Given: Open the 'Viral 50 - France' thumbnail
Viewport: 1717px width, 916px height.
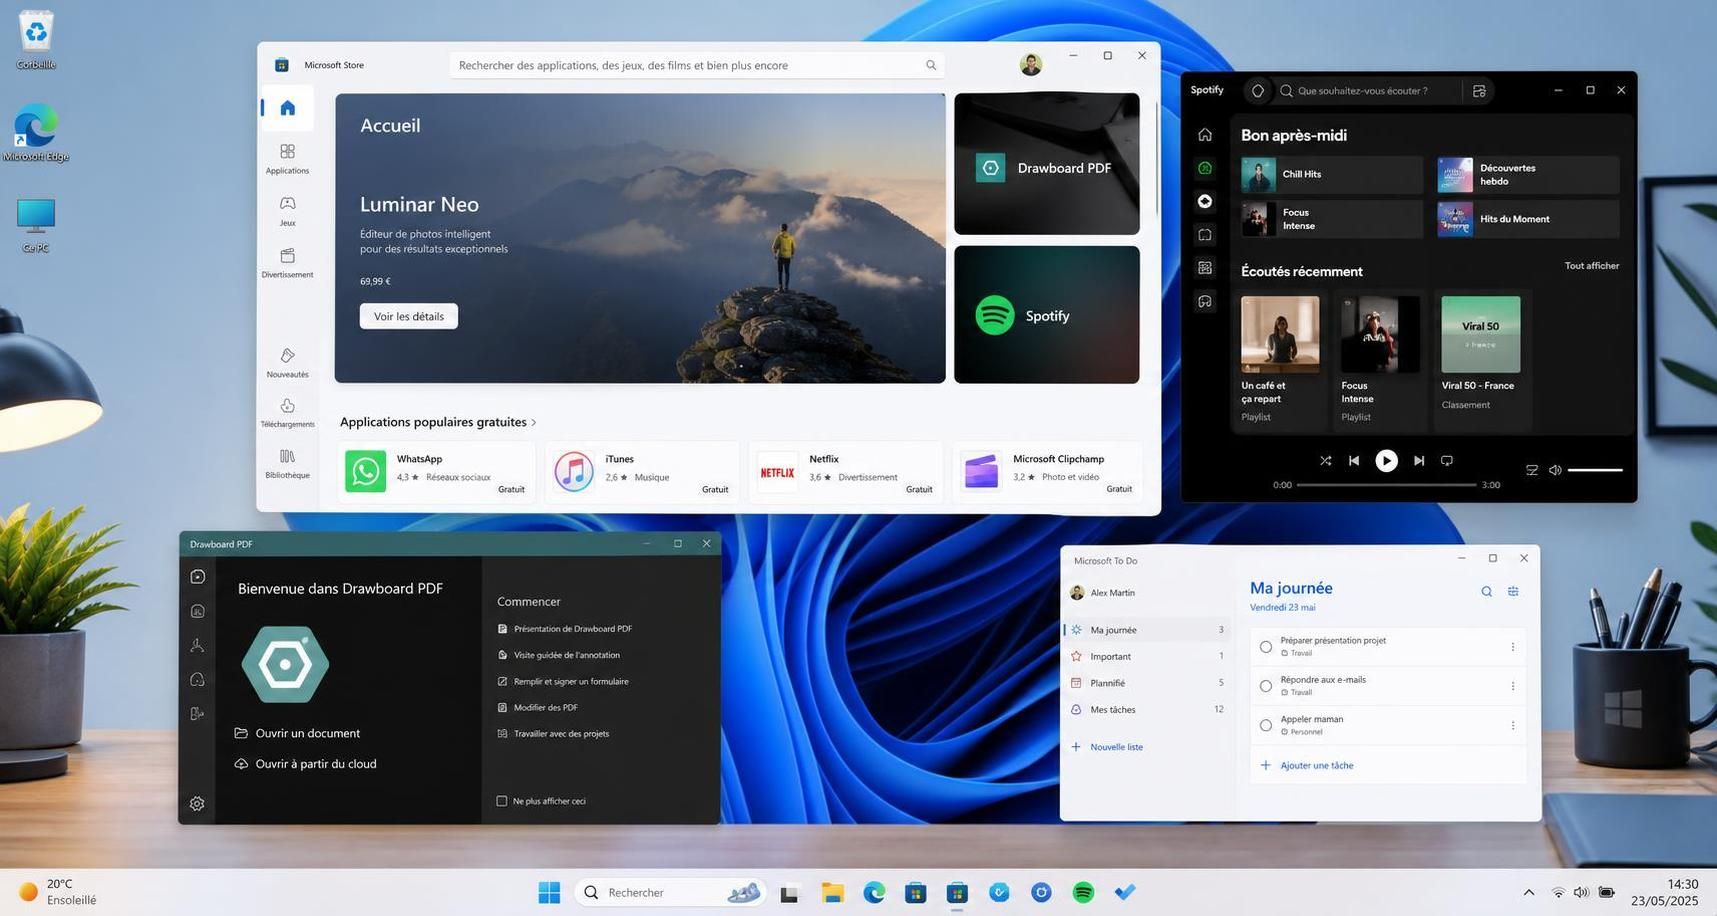Looking at the screenshot, I should click(1481, 334).
